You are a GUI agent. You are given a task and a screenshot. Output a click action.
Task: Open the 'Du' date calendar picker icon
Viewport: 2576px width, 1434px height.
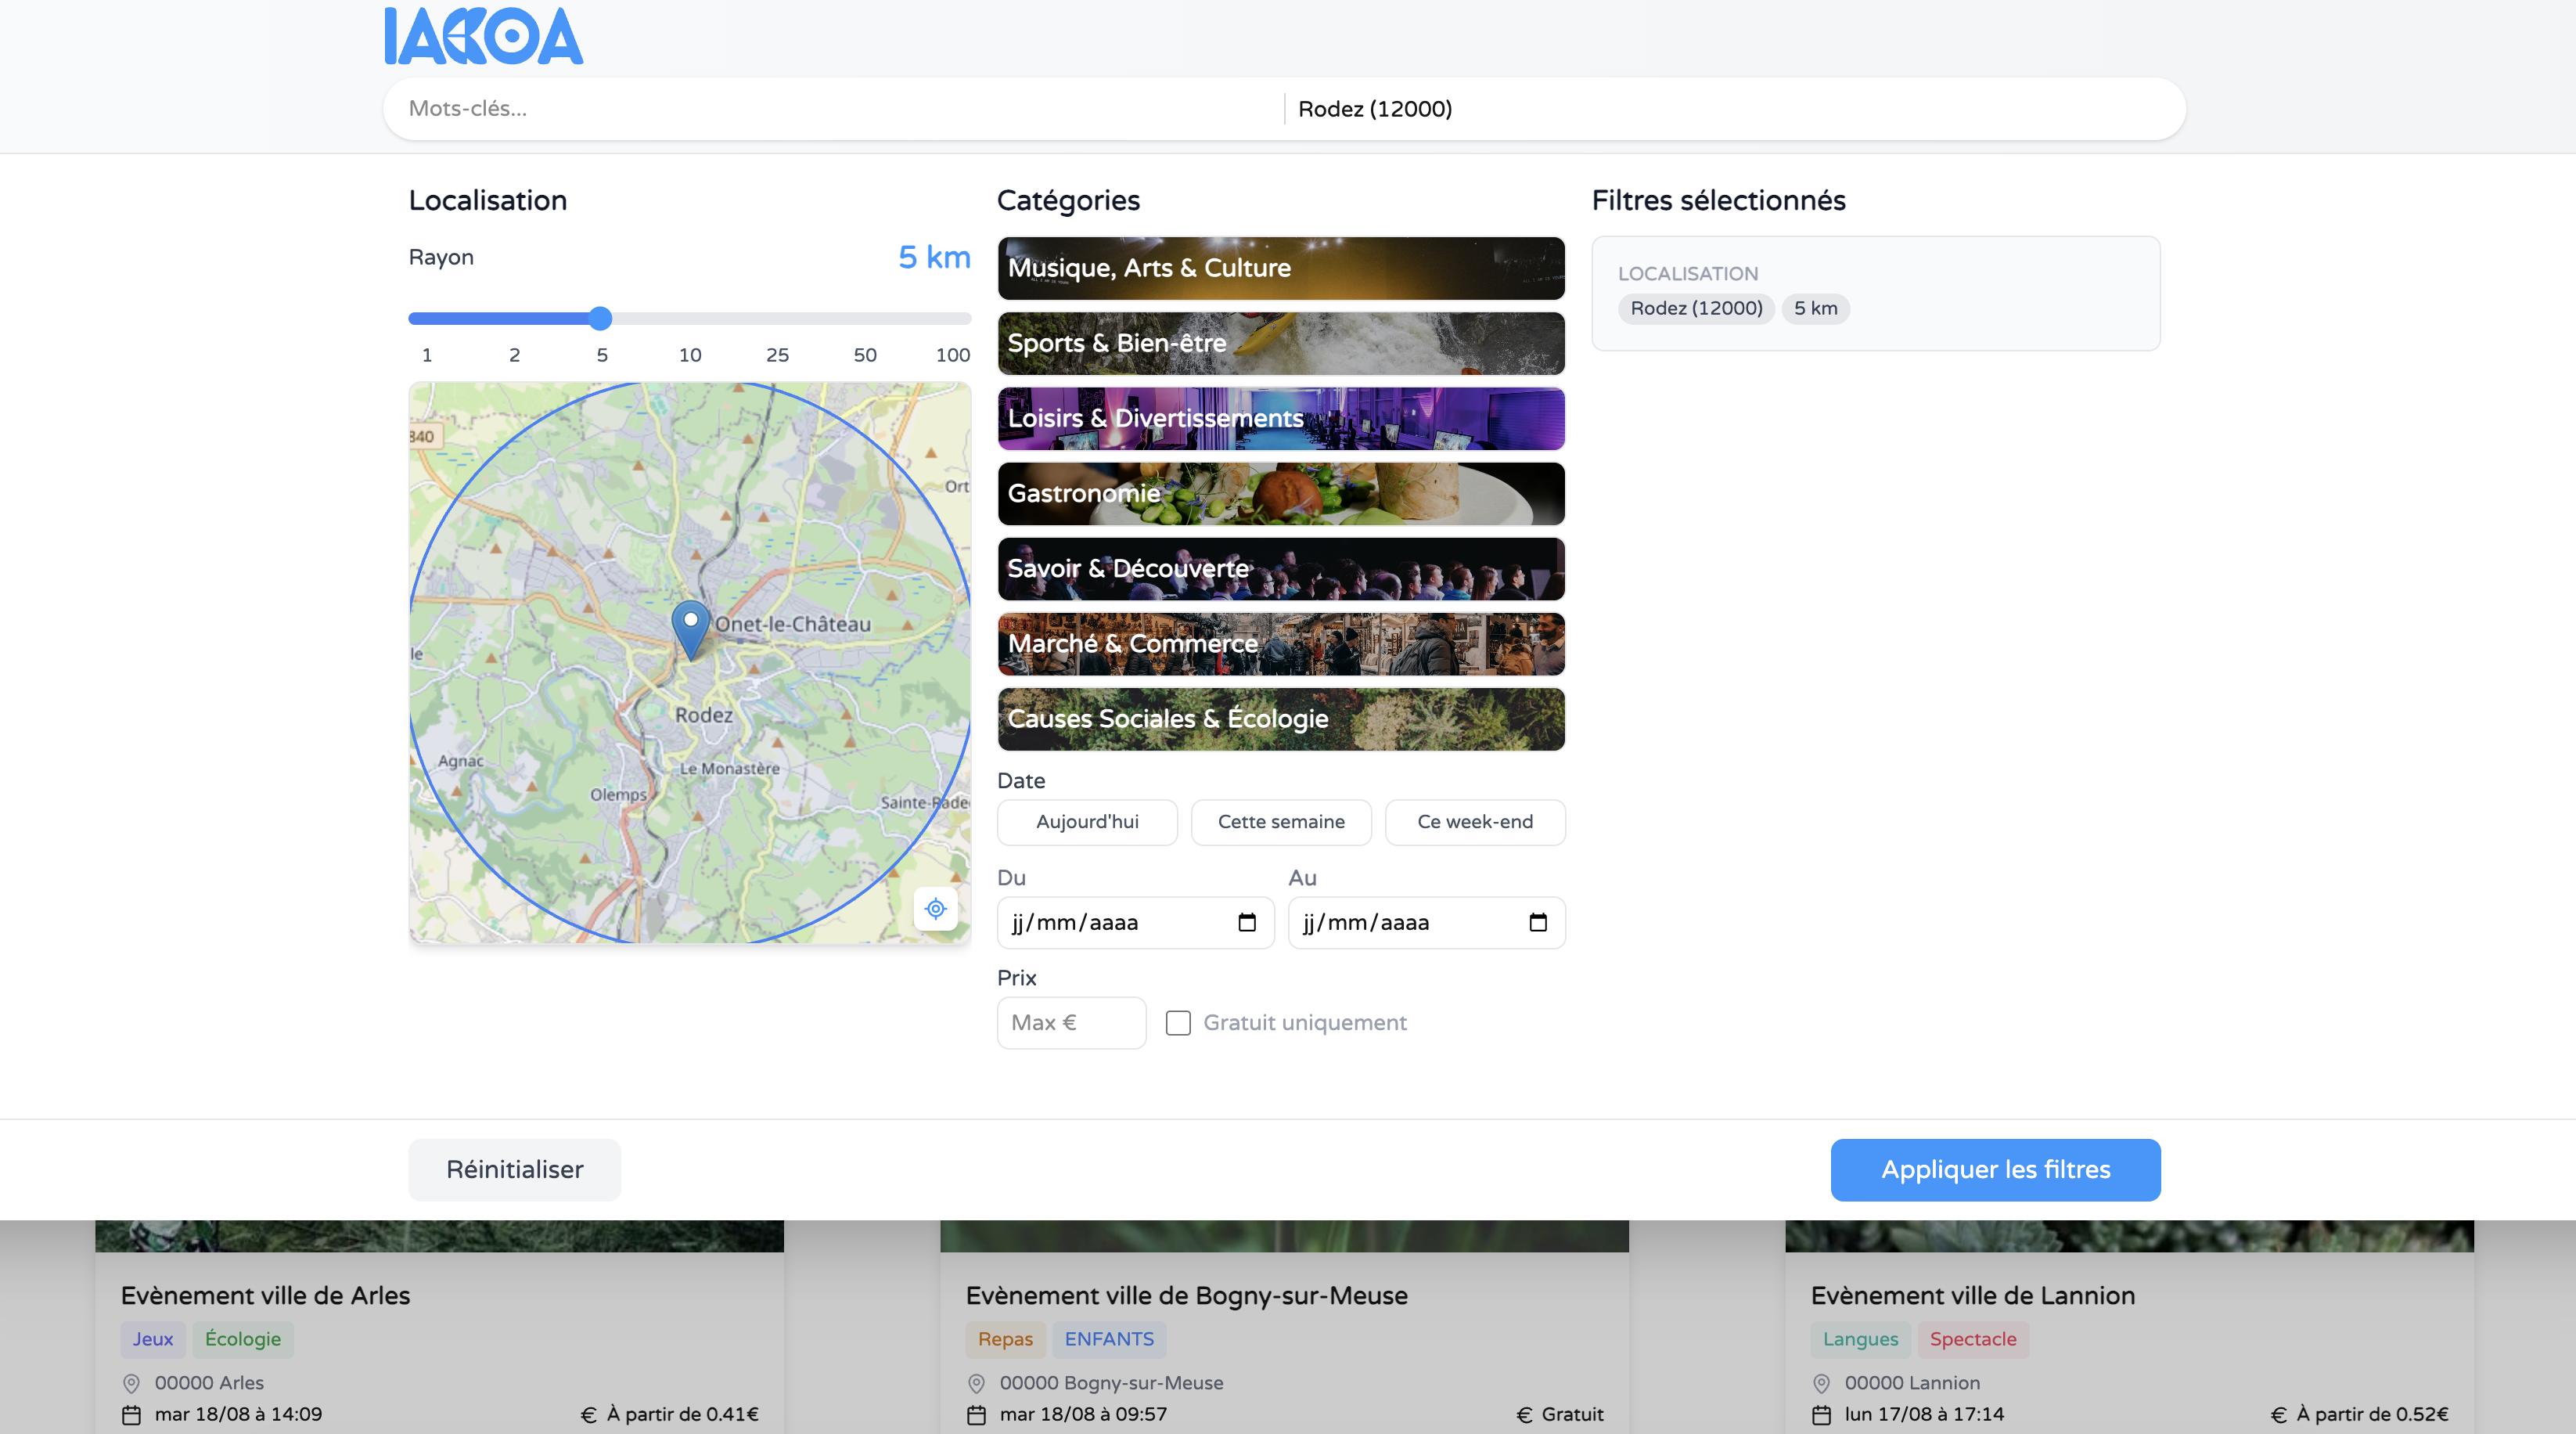click(1246, 922)
